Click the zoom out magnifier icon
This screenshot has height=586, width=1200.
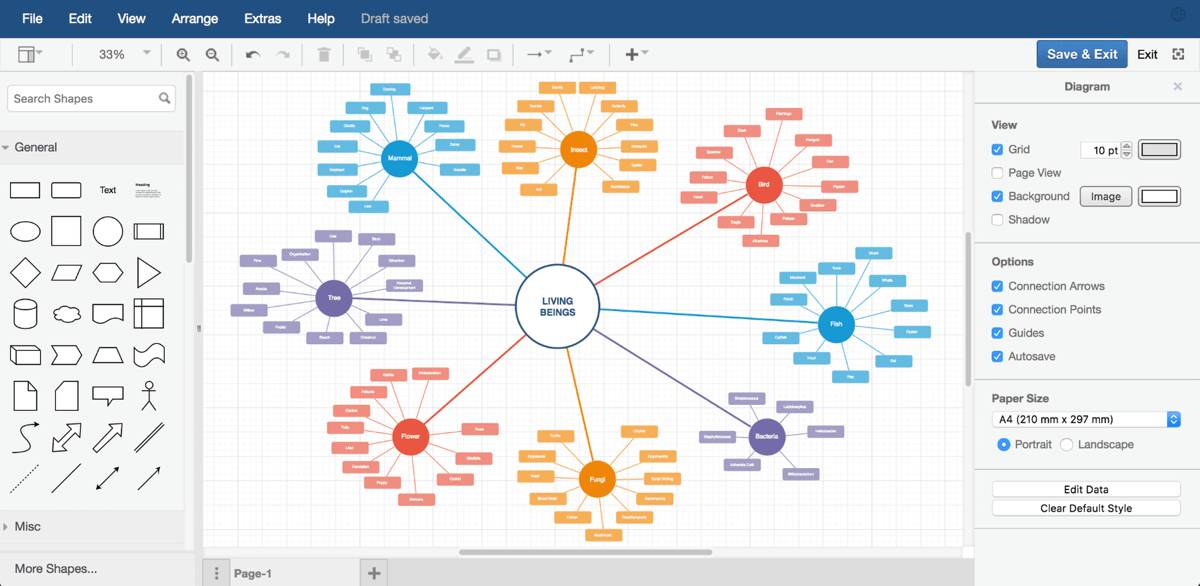tap(212, 55)
